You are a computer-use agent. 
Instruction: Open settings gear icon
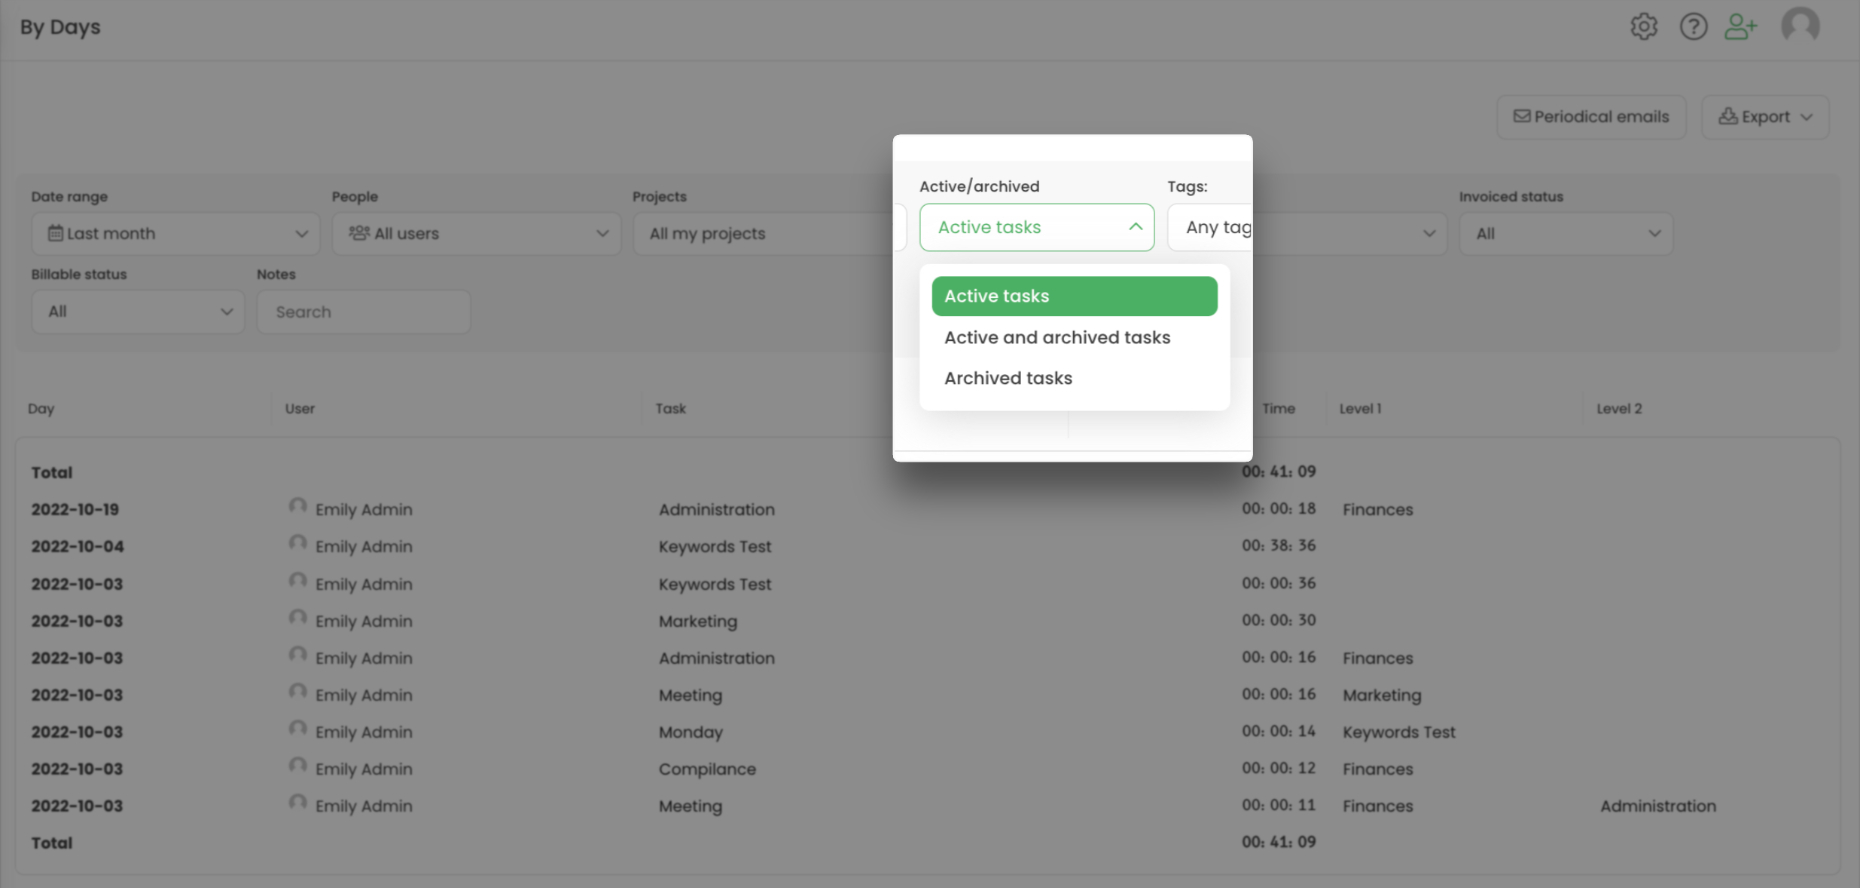(1644, 26)
